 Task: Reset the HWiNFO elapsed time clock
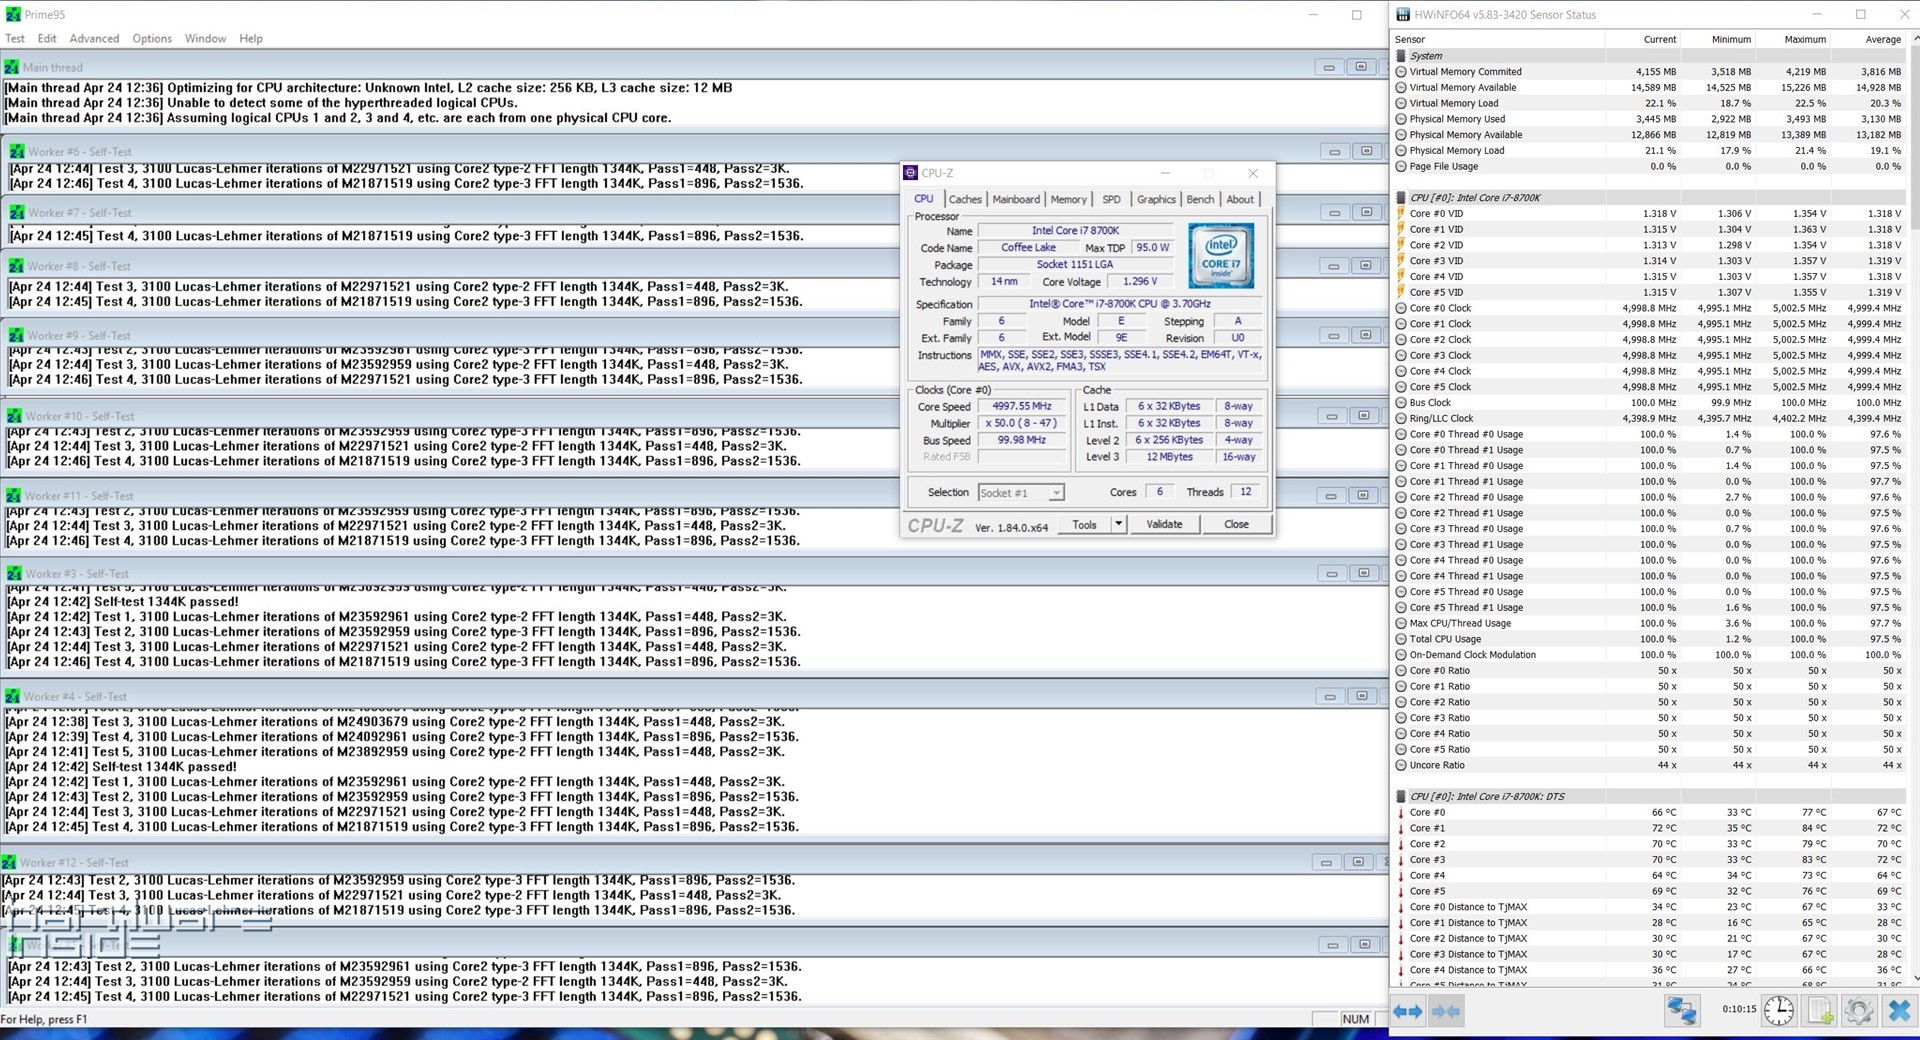point(1778,1011)
